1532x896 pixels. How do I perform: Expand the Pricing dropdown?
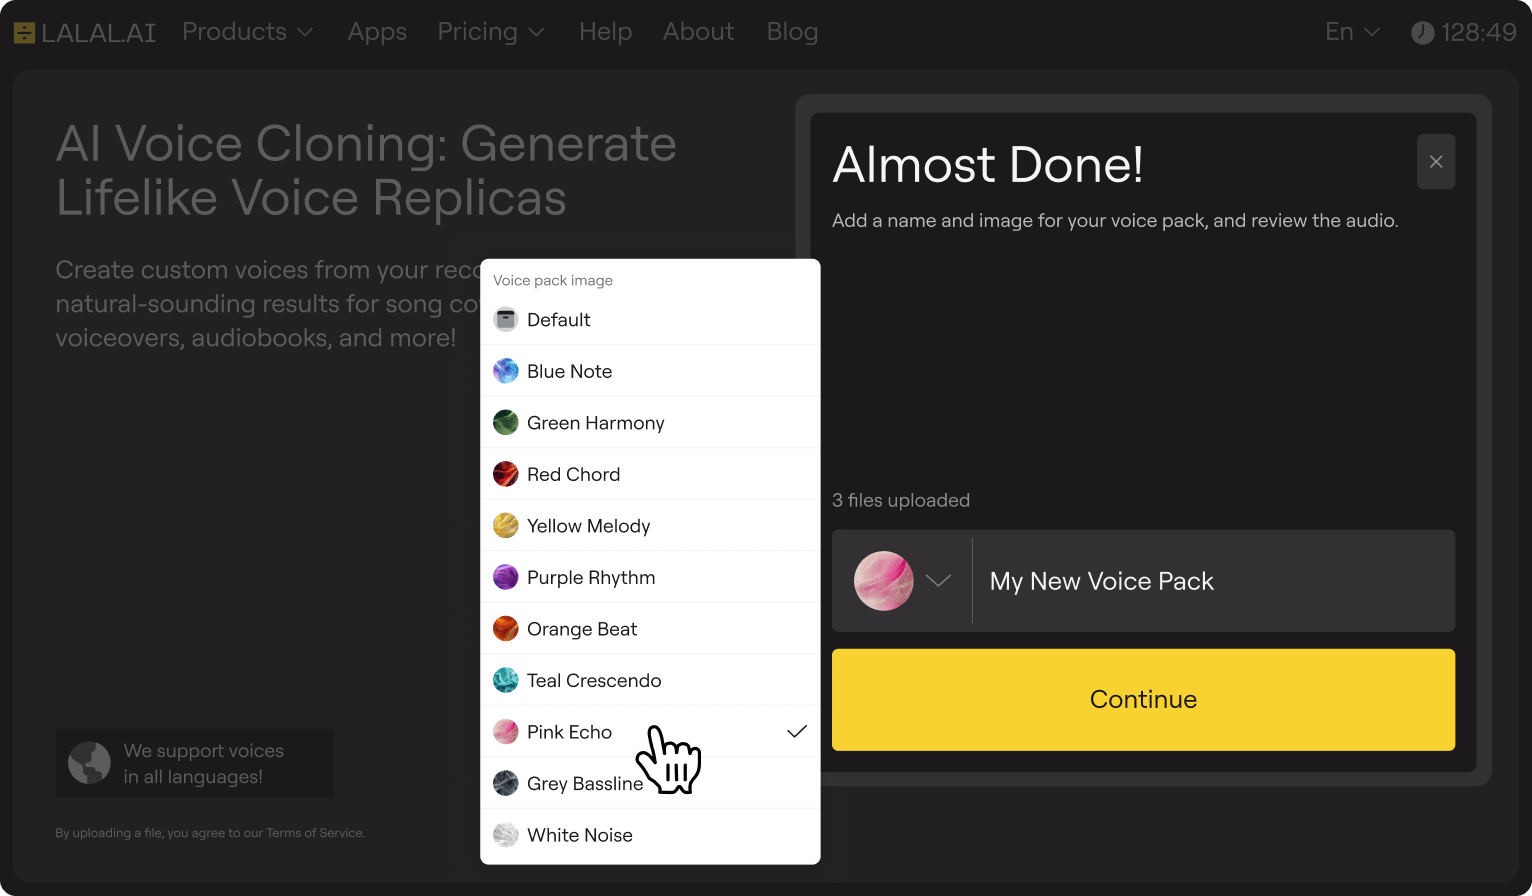[x=491, y=31]
